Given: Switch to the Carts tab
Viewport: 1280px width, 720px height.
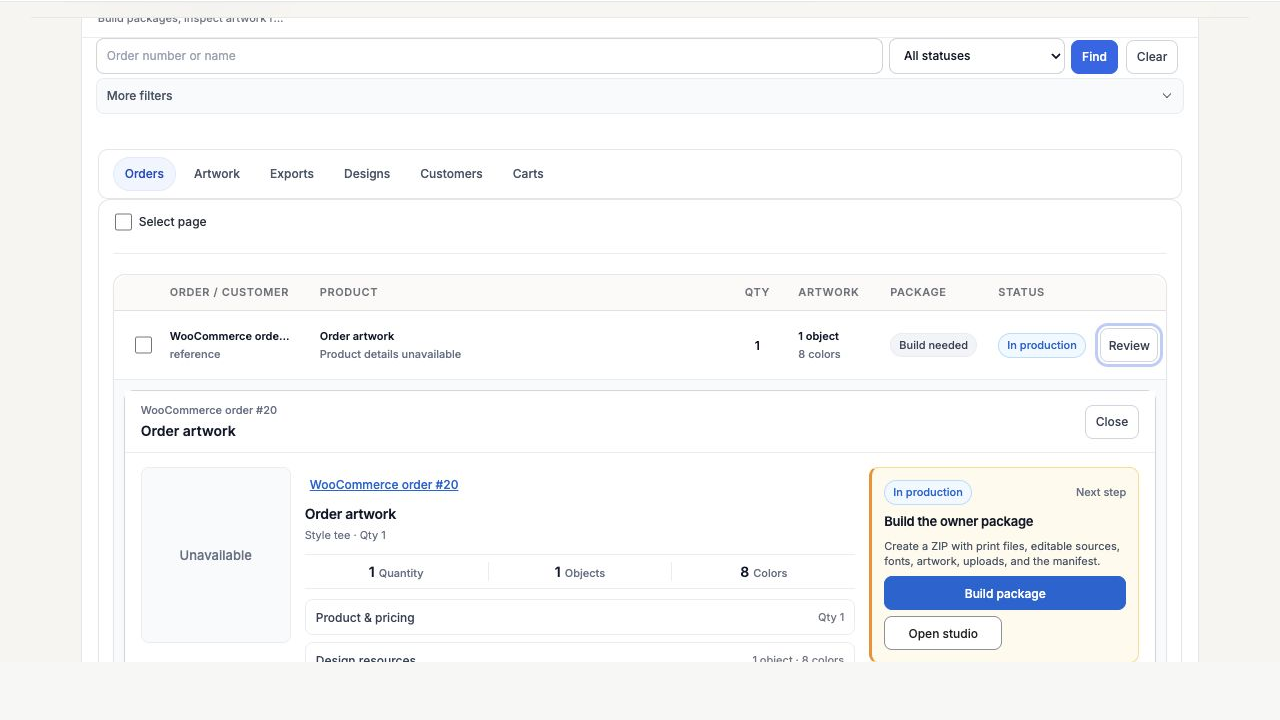Looking at the screenshot, I should [x=528, y=174].
